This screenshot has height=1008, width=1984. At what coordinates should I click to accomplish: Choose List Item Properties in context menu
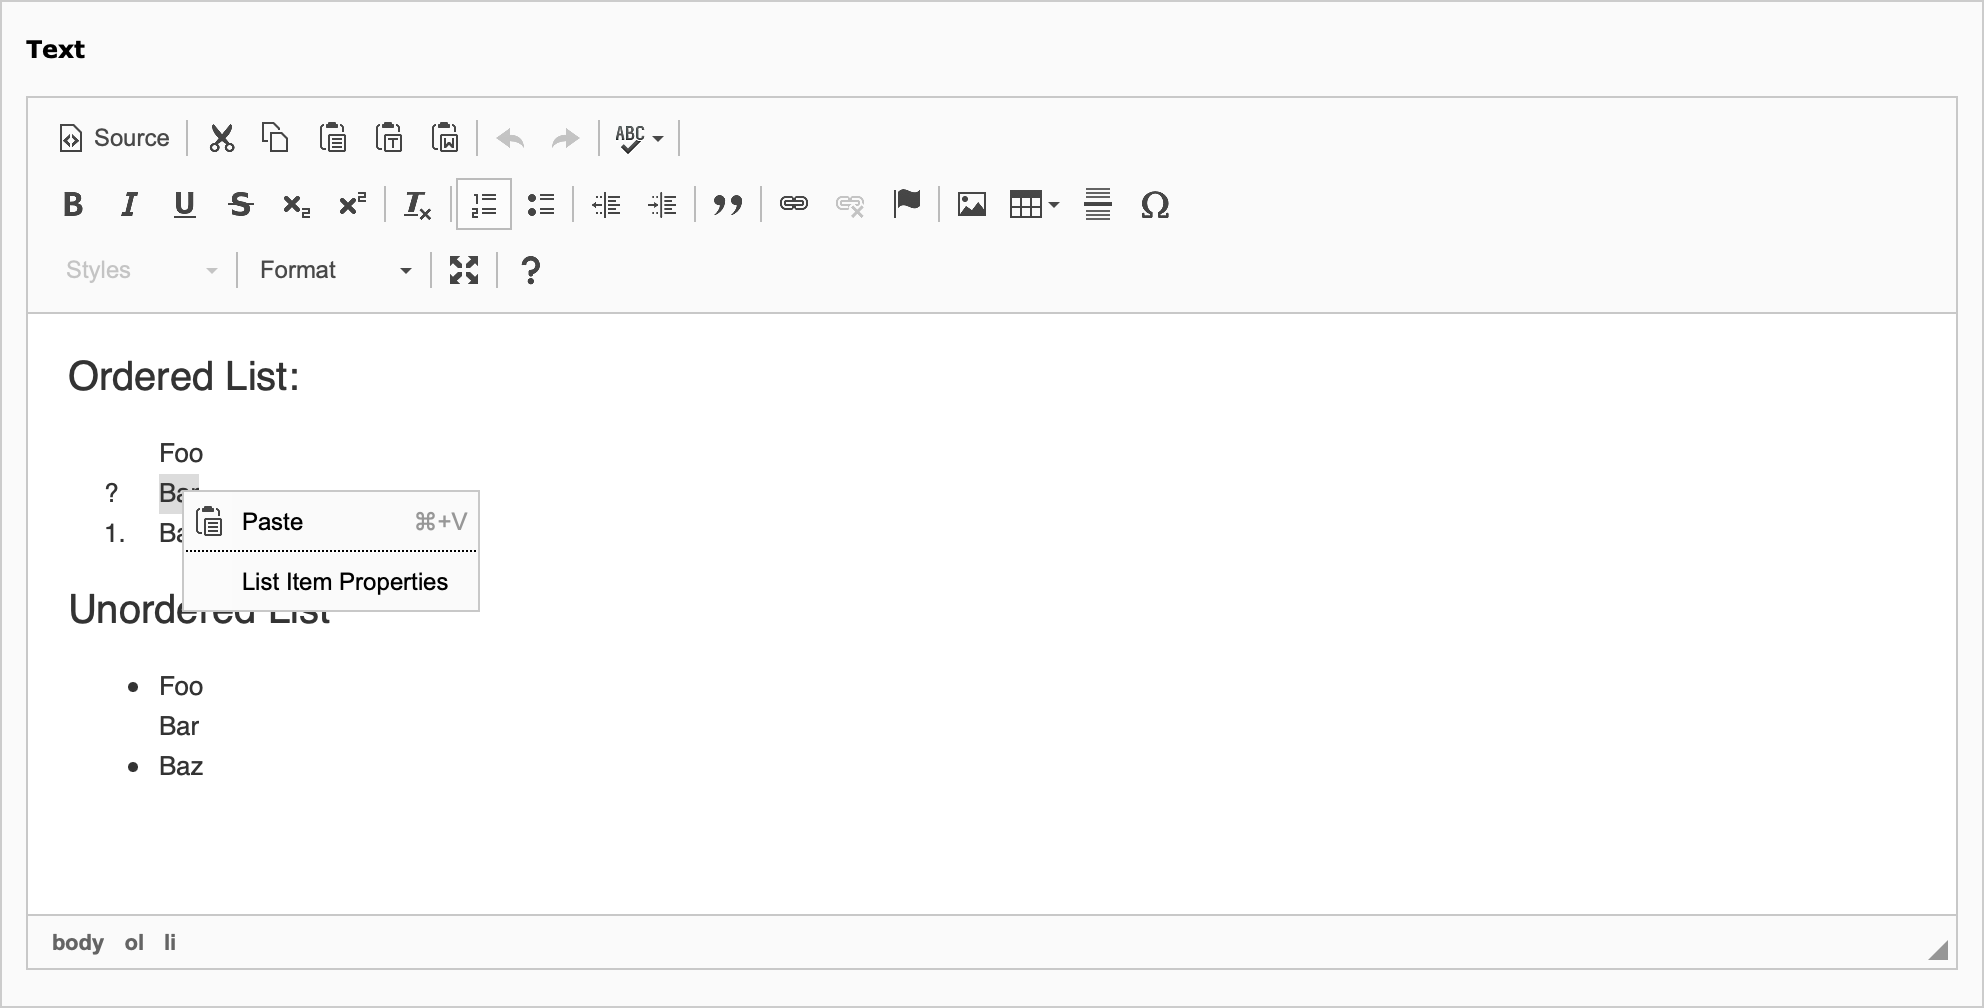click(x=331, y=582)
